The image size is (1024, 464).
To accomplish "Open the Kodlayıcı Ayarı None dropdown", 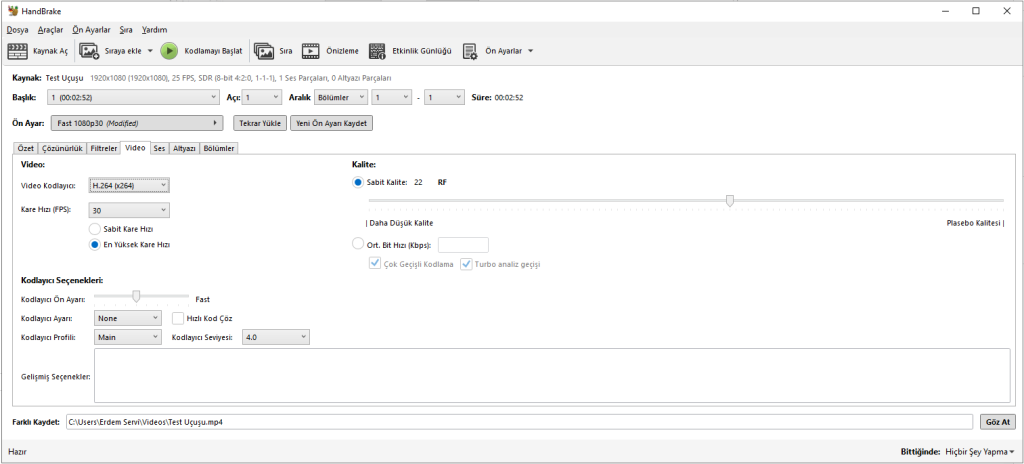I will (127, 318).
